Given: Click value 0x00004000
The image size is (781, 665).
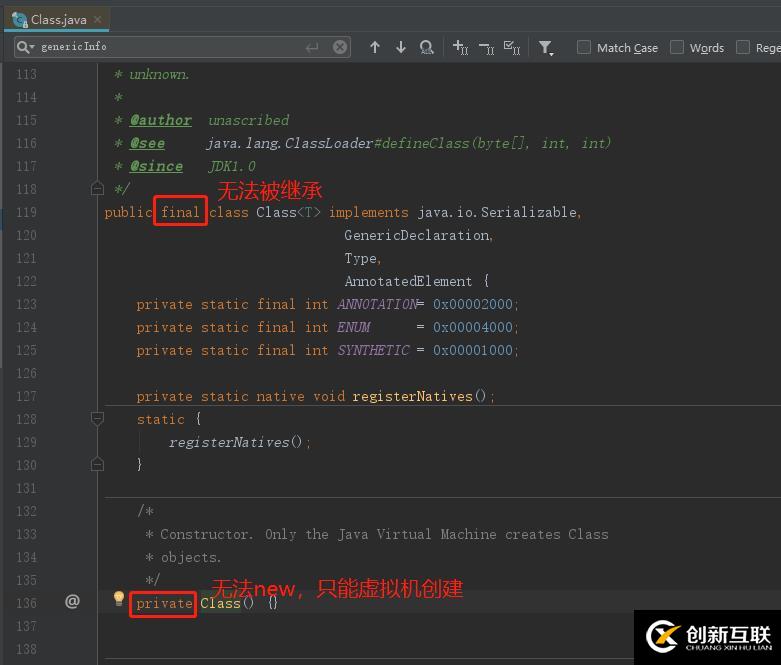Looking at the screenshot, I should coord(473,327).
